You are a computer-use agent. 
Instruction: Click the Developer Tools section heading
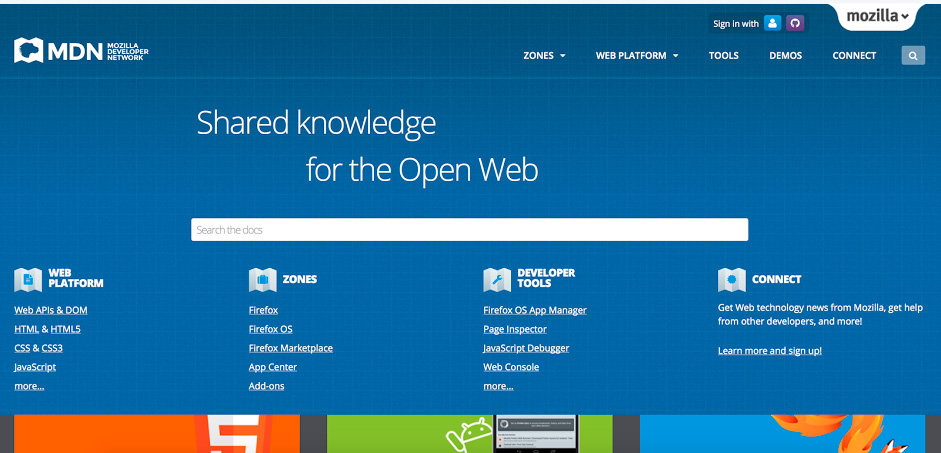(546, 278)
